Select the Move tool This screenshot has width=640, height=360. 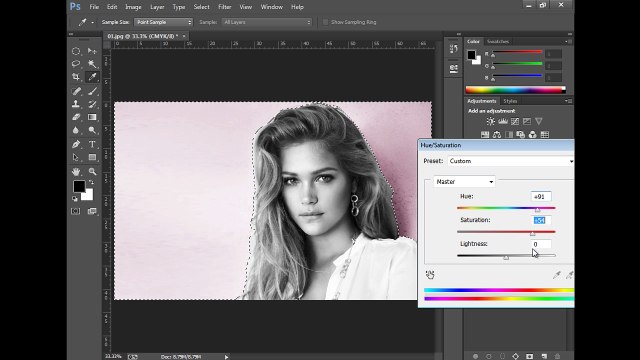pyautogui.click(x=92, y=51)
